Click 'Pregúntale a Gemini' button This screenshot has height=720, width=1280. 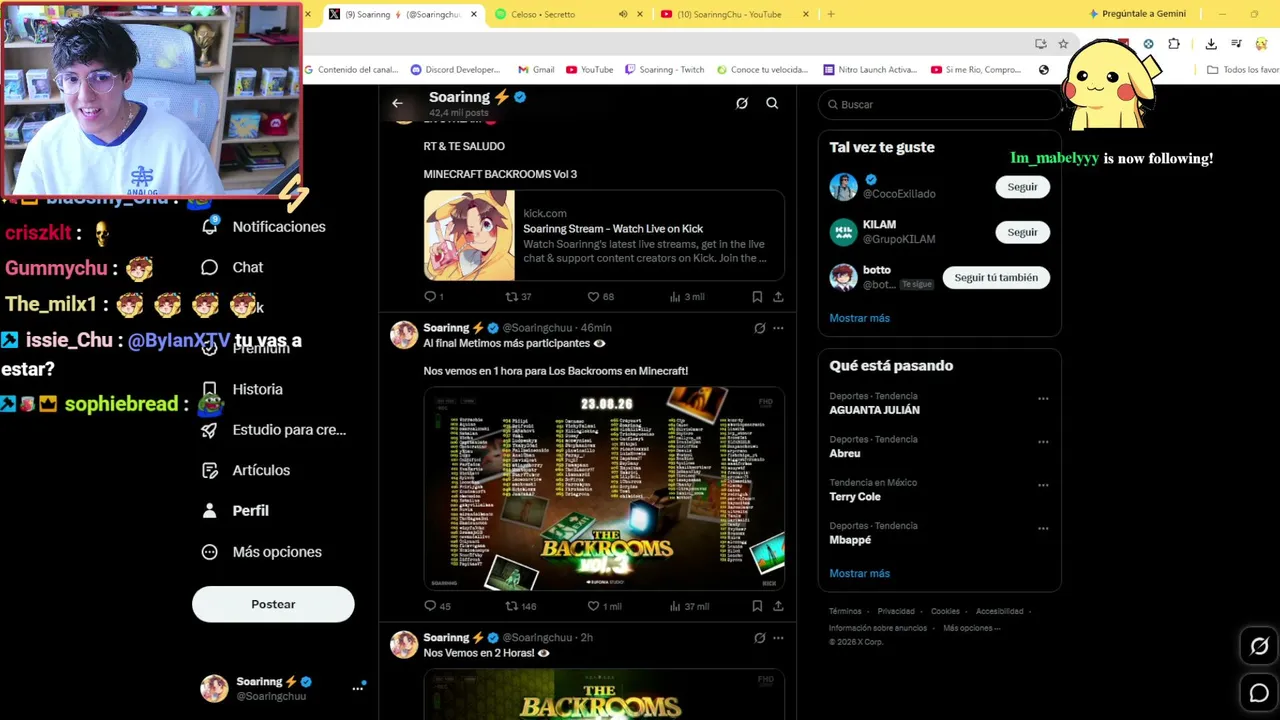pyautogui.click(x=1137, y=14)
